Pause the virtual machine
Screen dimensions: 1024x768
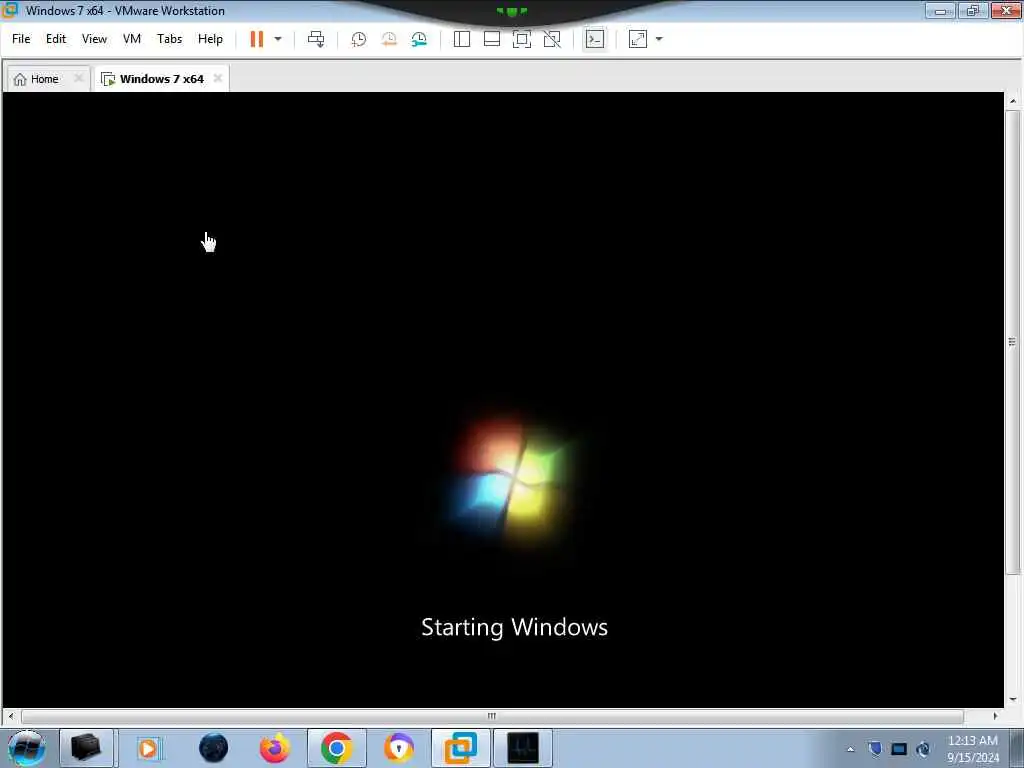[x=257, y=39]
